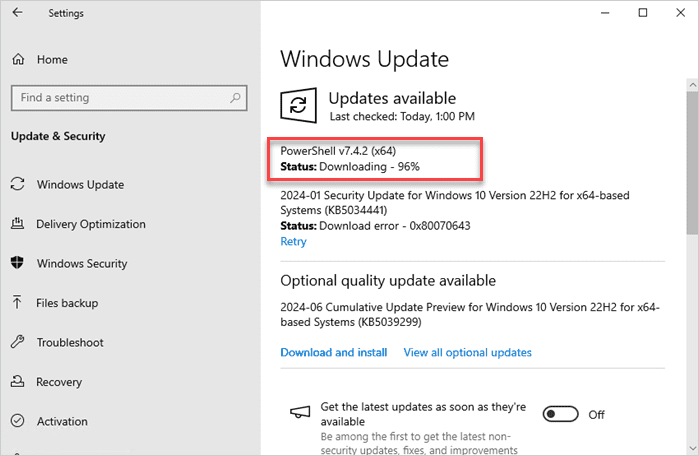Close the Settings window
Screen dimensions: 699x456
680,12
